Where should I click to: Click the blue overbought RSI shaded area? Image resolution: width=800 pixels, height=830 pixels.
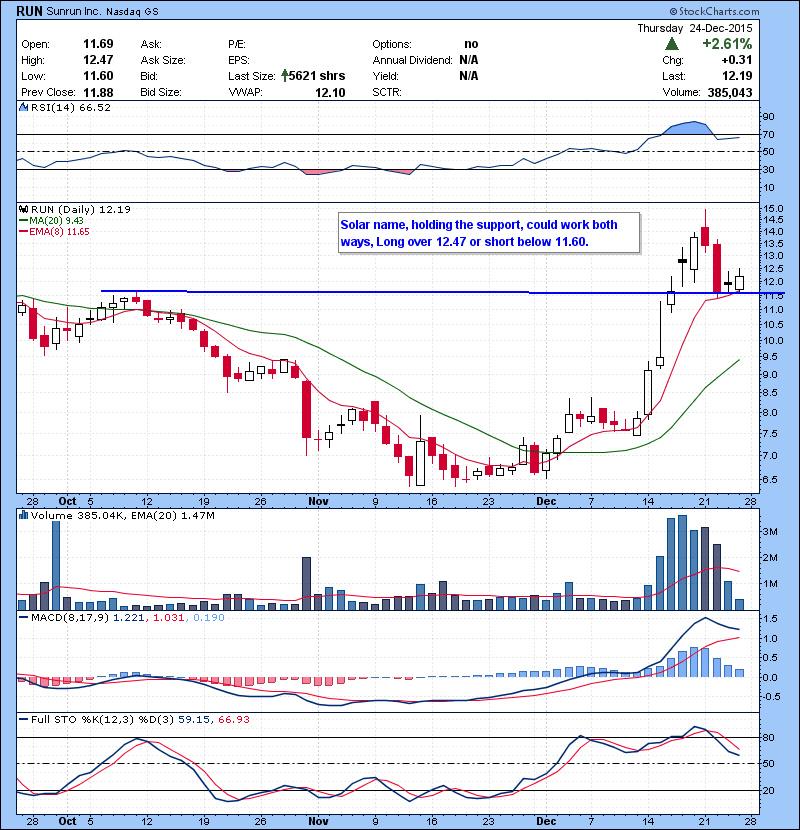coord(688,128)
